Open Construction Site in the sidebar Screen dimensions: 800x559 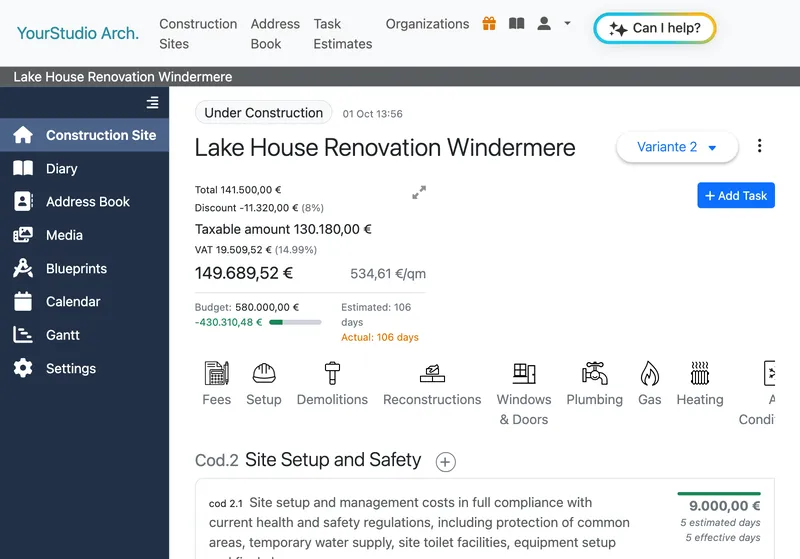tap(85, 135)
